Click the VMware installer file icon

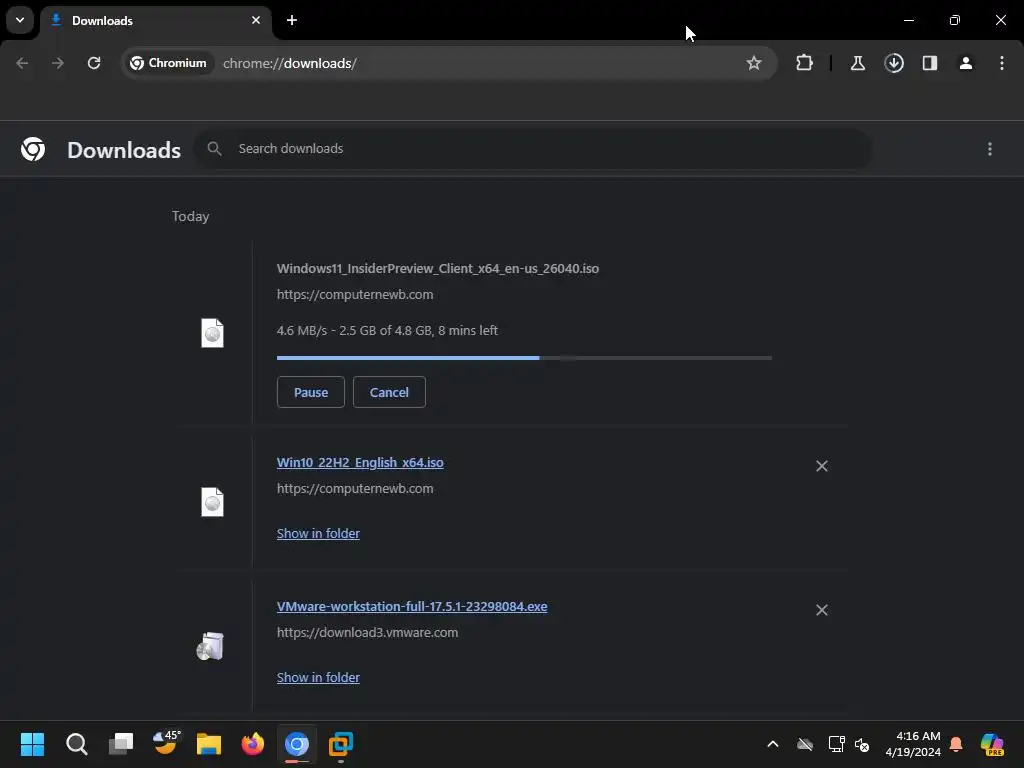(x=210, y=646)
